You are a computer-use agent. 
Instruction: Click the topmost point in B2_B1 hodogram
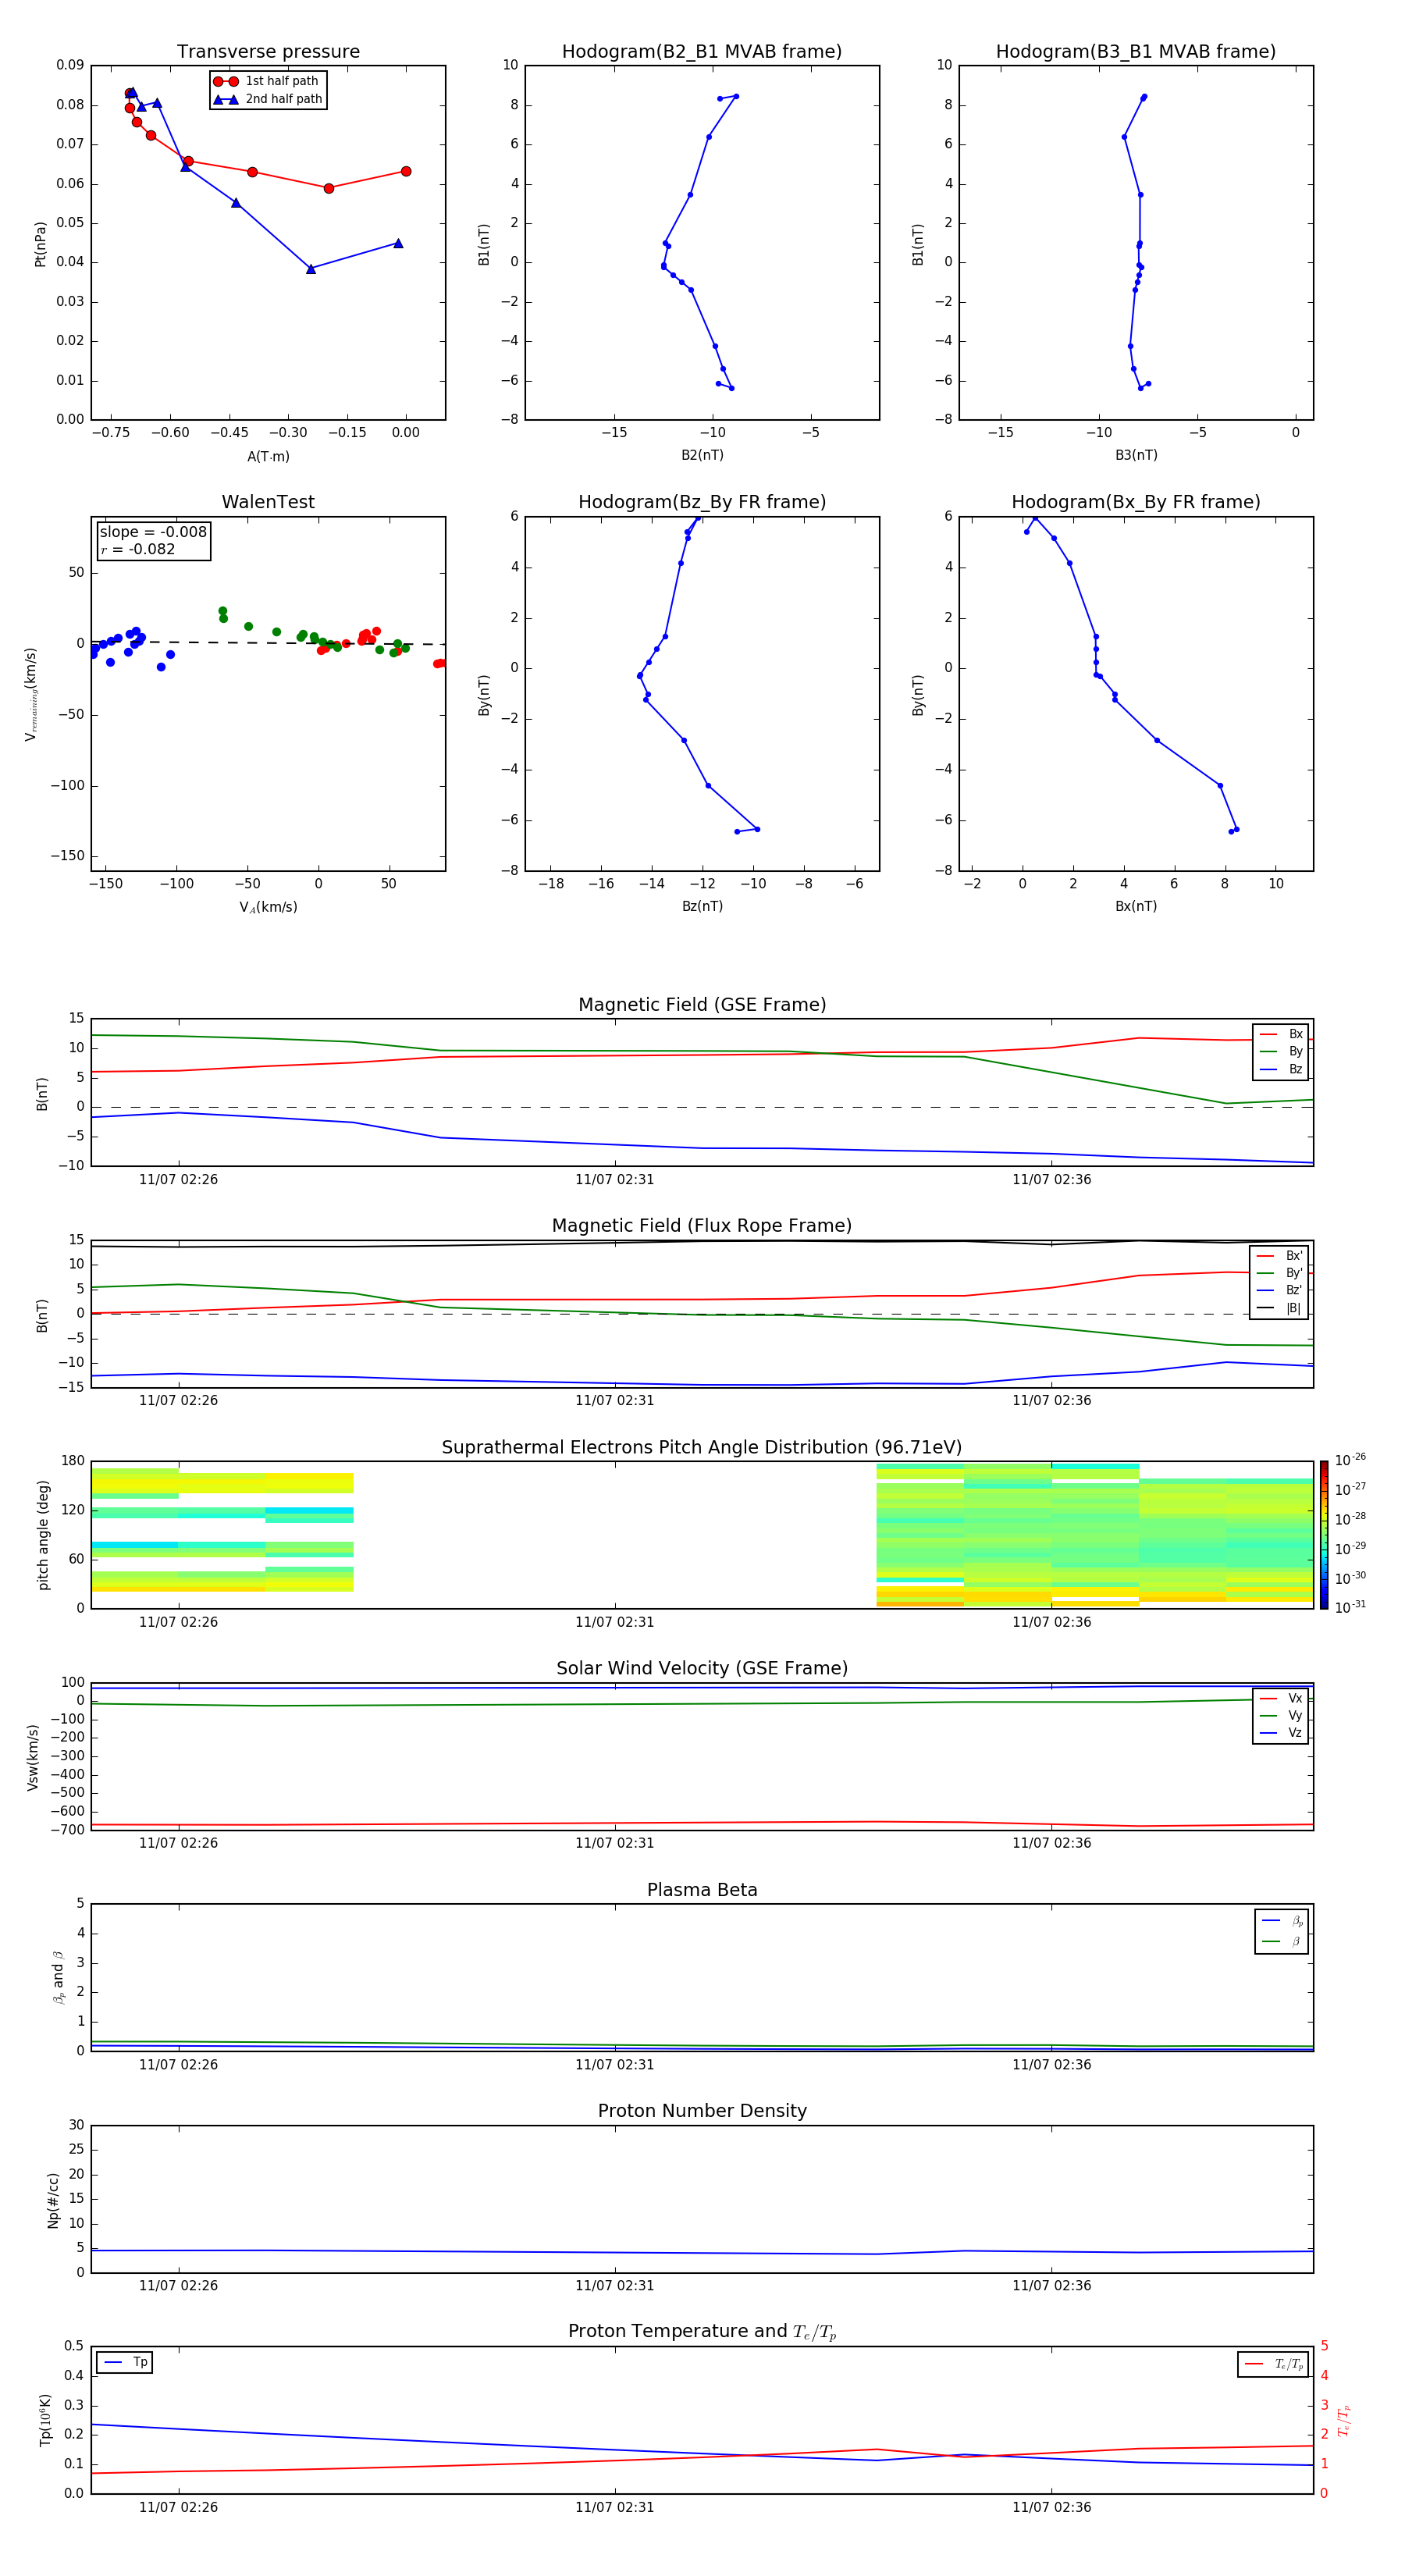tap(736, 97)
